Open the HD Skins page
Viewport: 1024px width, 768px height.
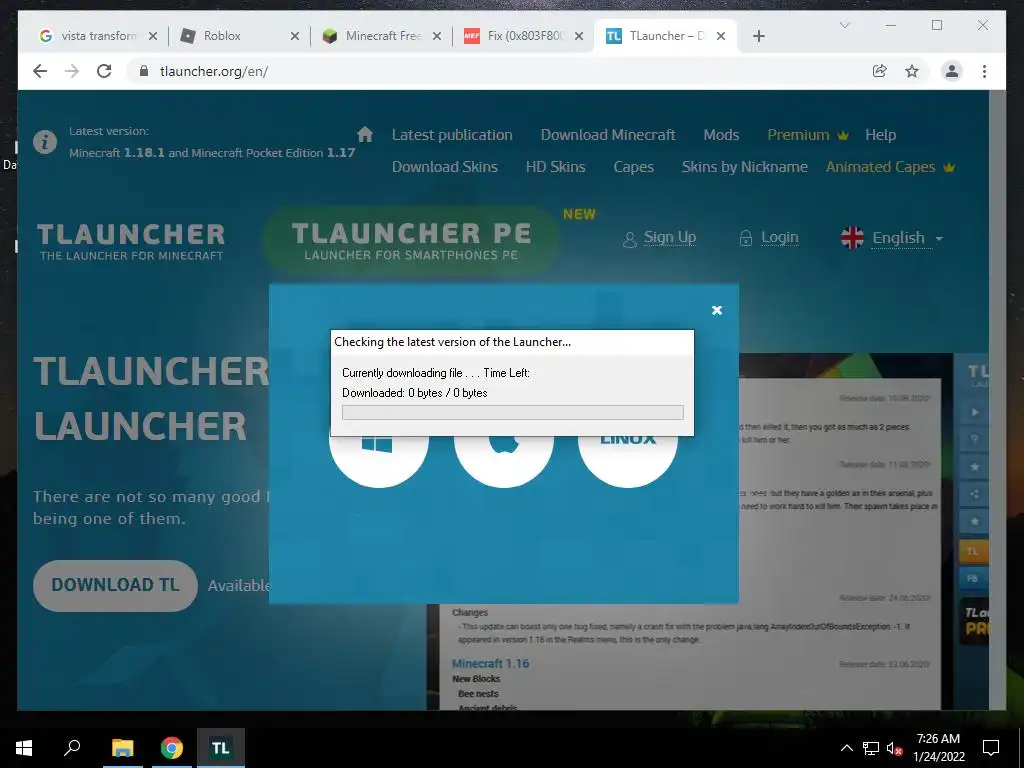(x=555, y=167)
